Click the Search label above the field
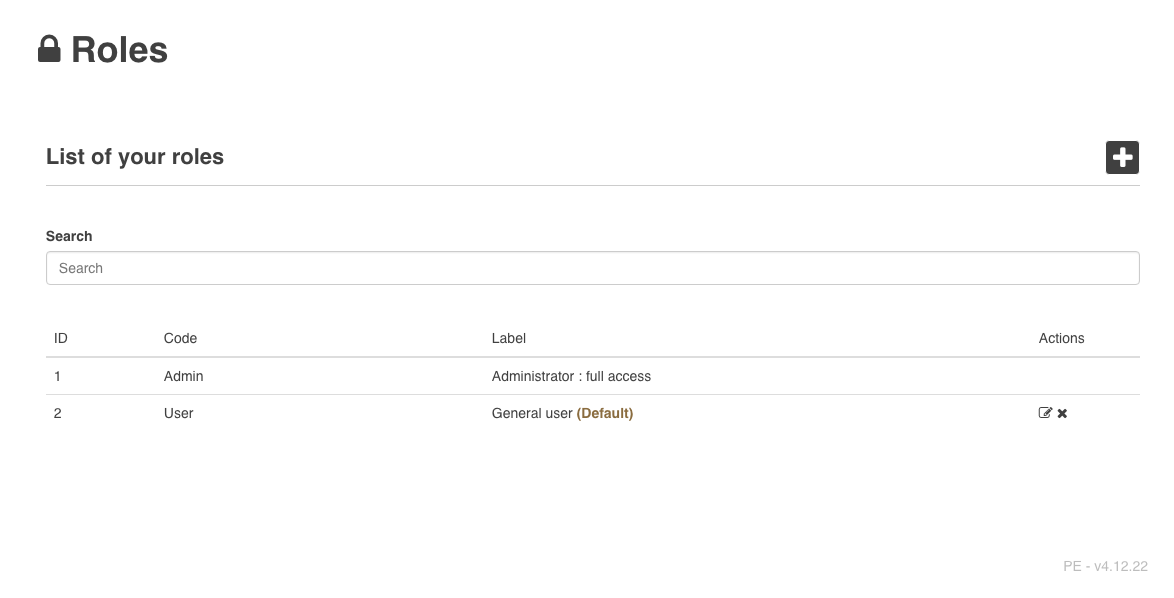This screenshot has width=1174, height=598. [69, 236]
